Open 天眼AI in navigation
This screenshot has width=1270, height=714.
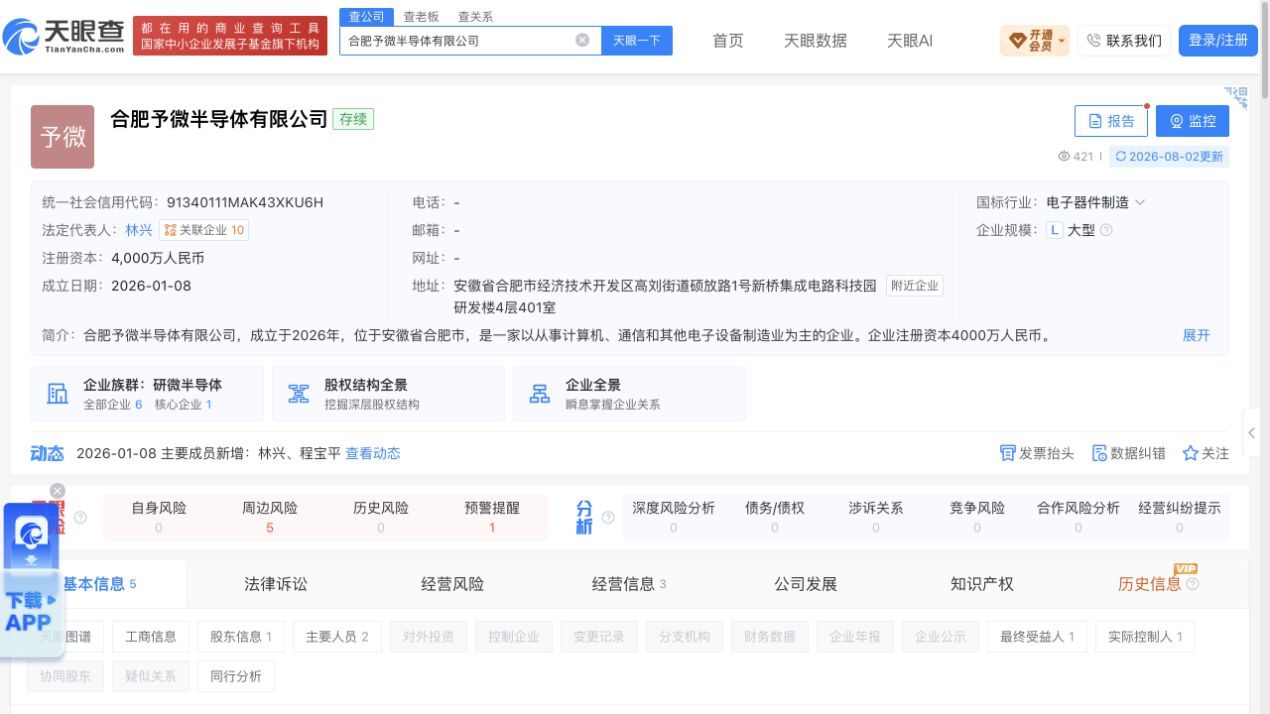pos(910,41)
